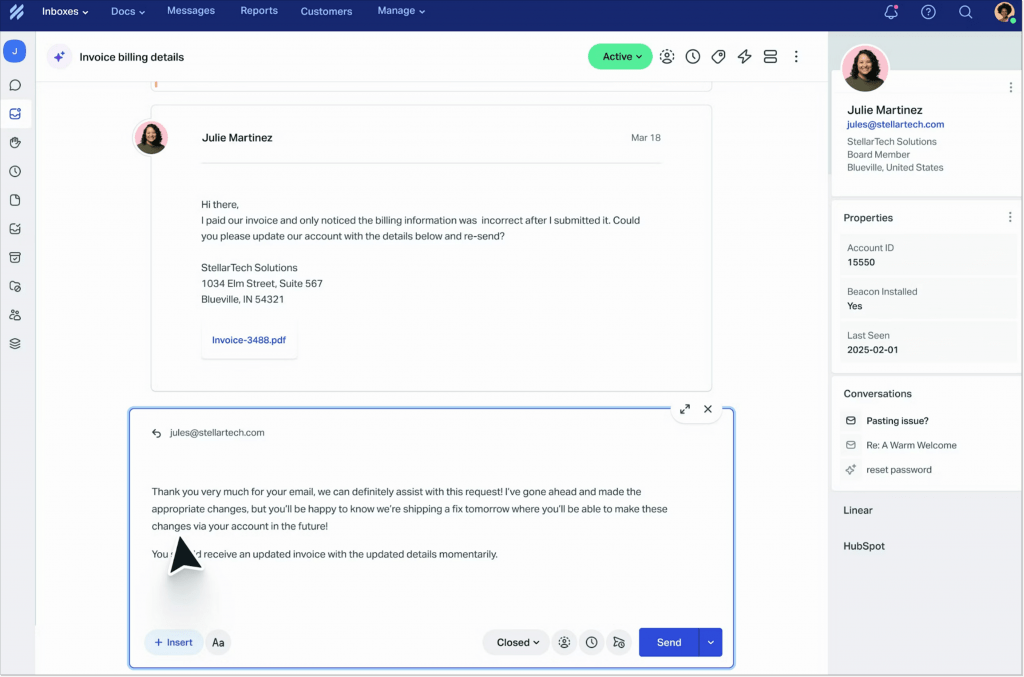Image resolution: width=1024 pixels, height=677 pixels.
Task: Open the Re: A Warm Welcome conversation
Action: [x=910, y=445]
